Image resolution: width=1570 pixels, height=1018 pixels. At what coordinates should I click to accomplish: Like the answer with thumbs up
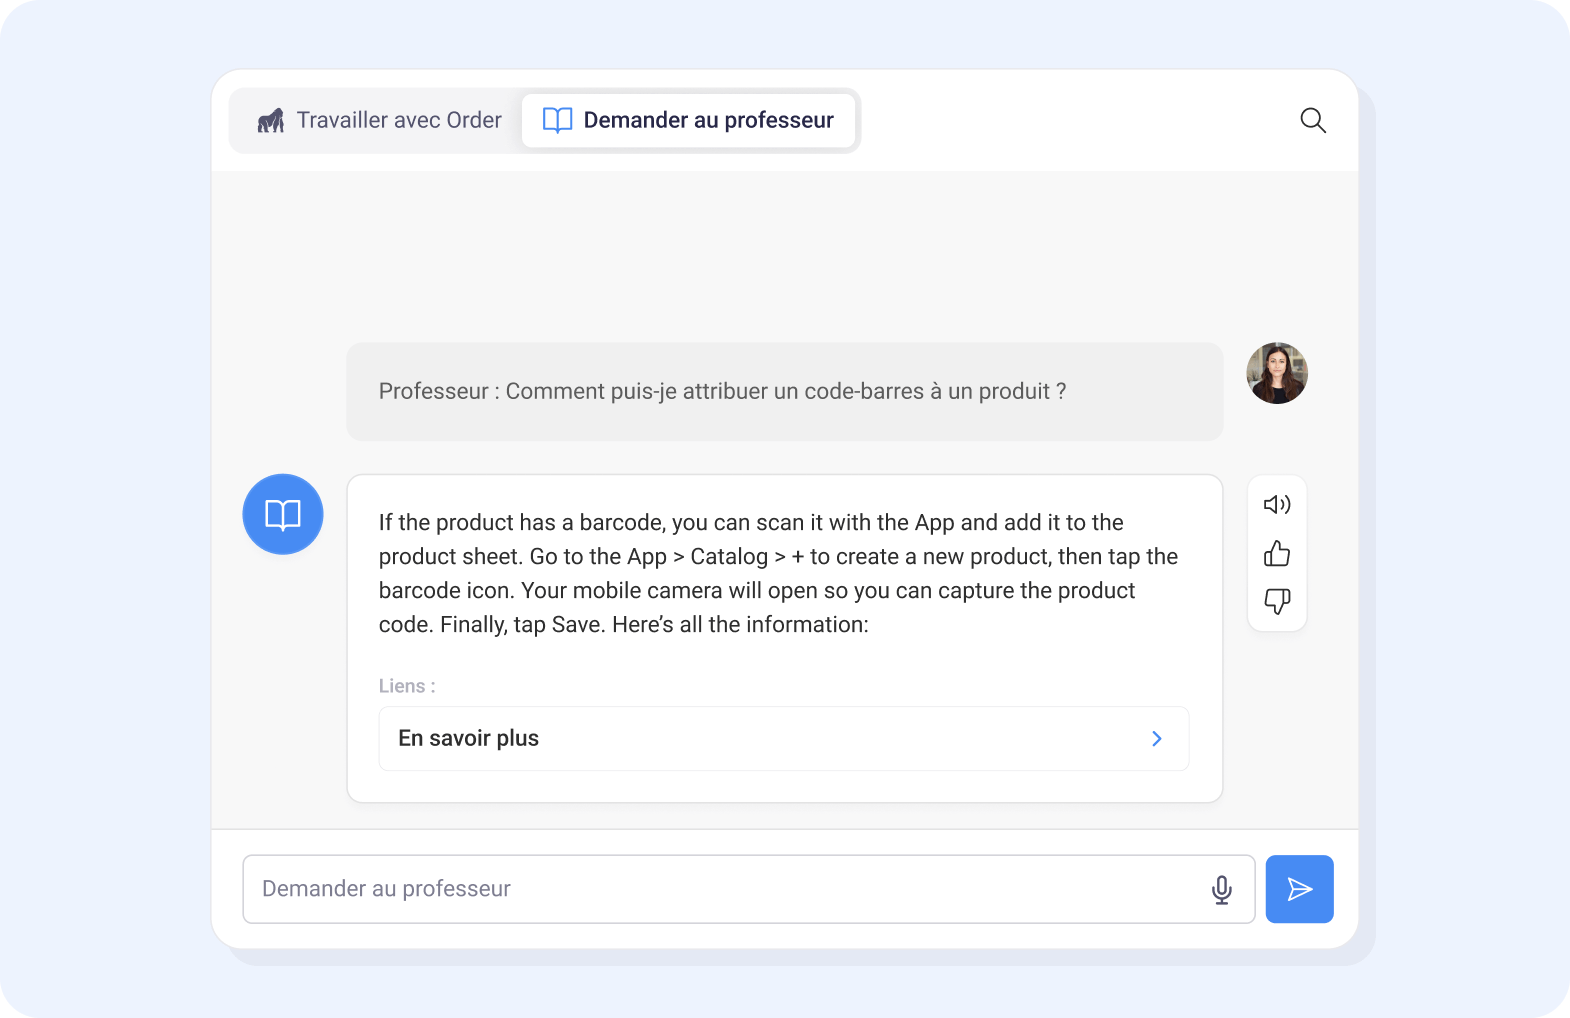tap(1277, 553)
